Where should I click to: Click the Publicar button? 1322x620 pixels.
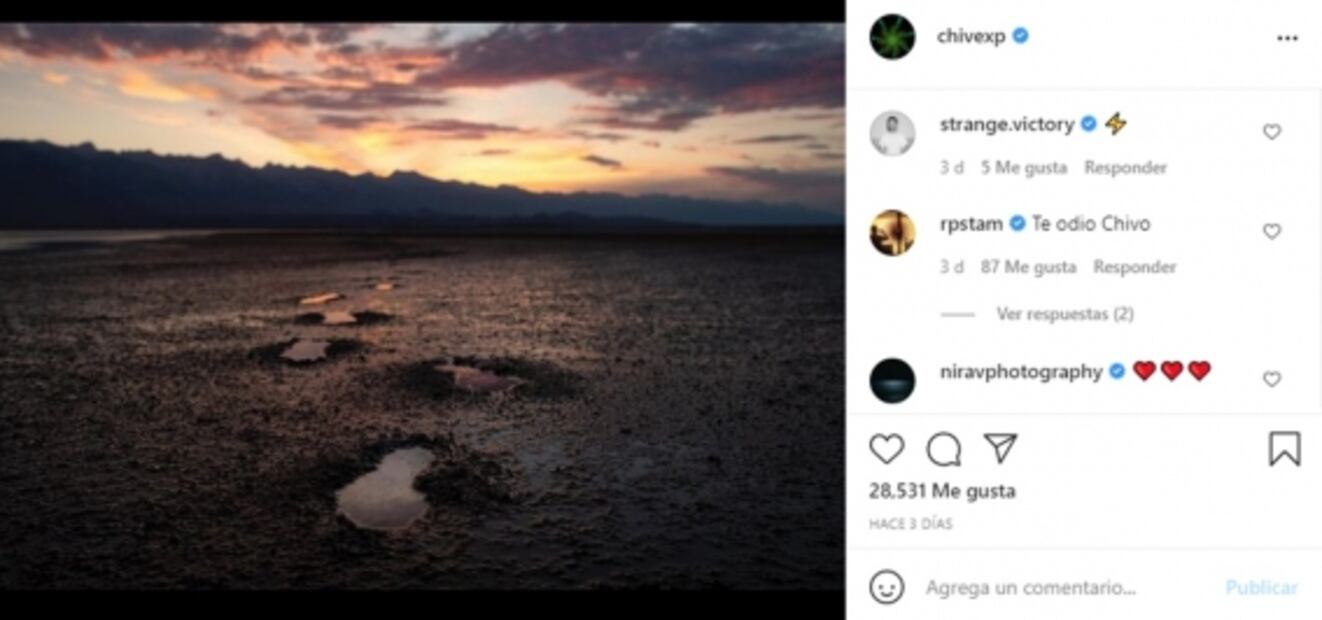click(1261, 588)
